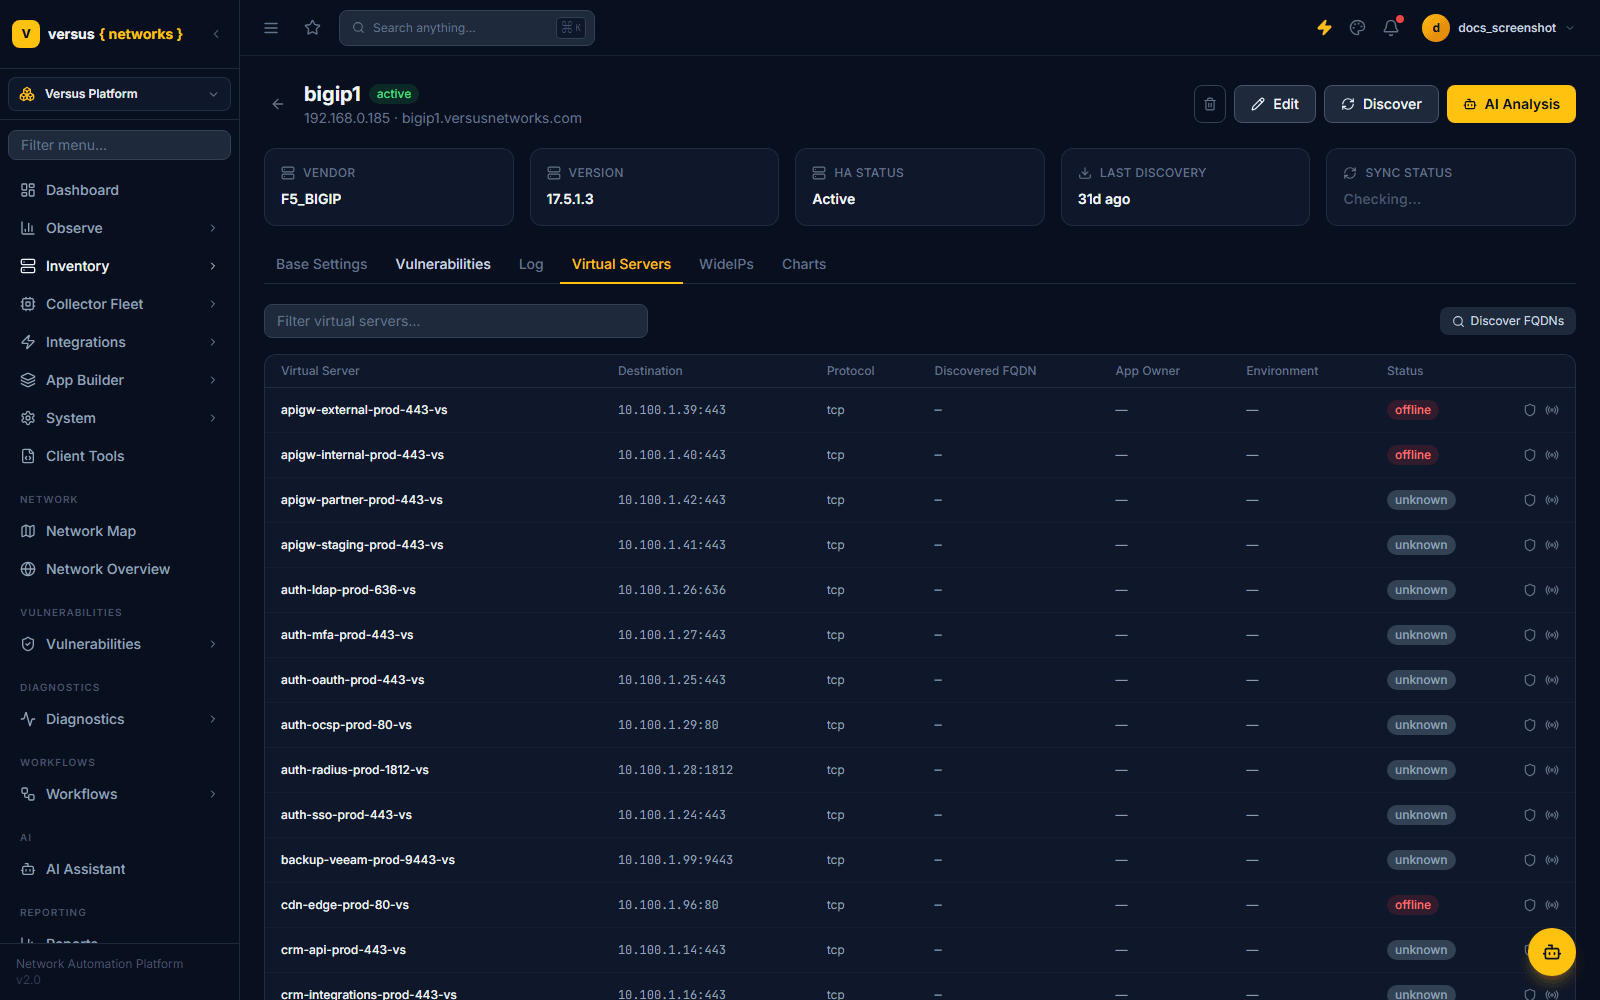This screenshot has height=1000, width=1600.
Task: Open the theme palette icon
Action: click(x=1357, y=28)
